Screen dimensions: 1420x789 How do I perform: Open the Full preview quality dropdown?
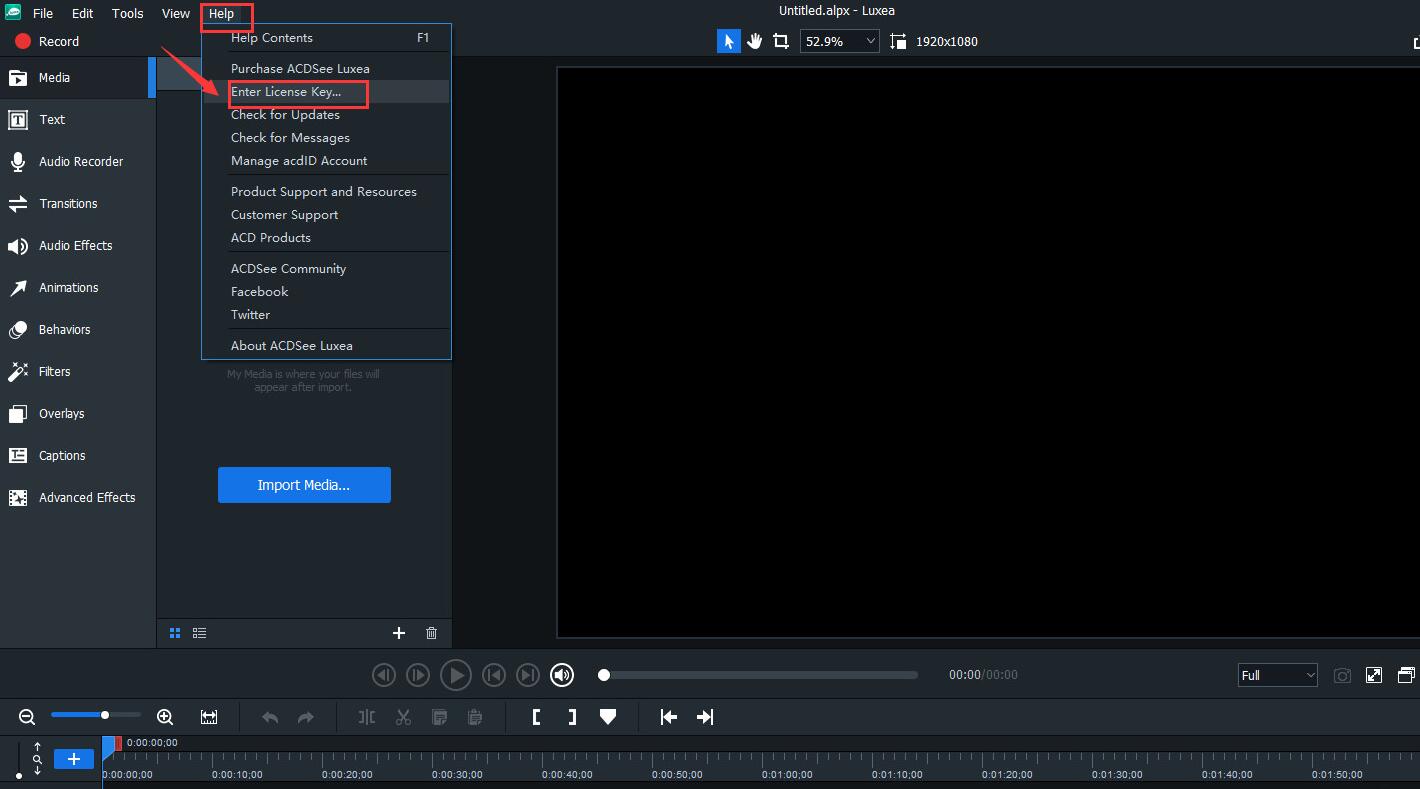coord(1277,675)
